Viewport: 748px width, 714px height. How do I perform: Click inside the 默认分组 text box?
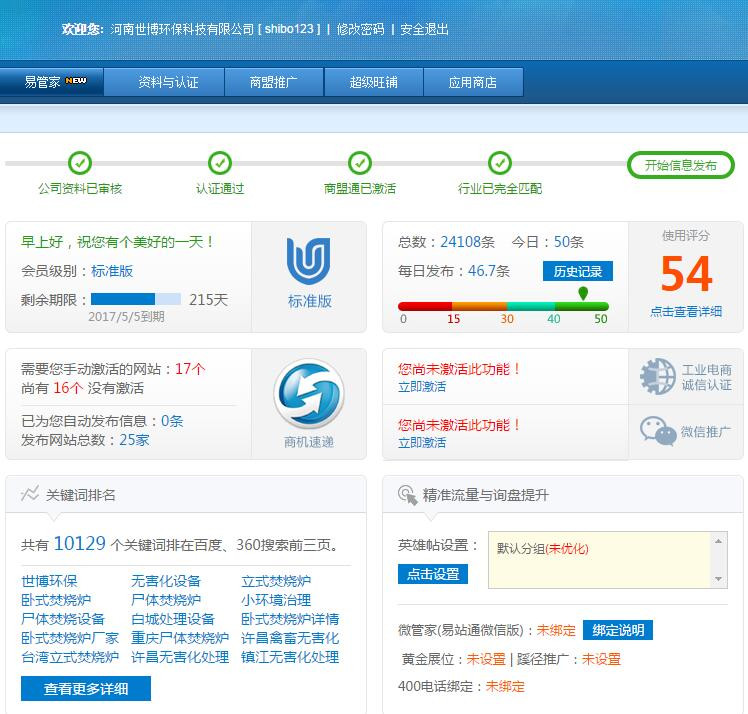tap(600, 559)
